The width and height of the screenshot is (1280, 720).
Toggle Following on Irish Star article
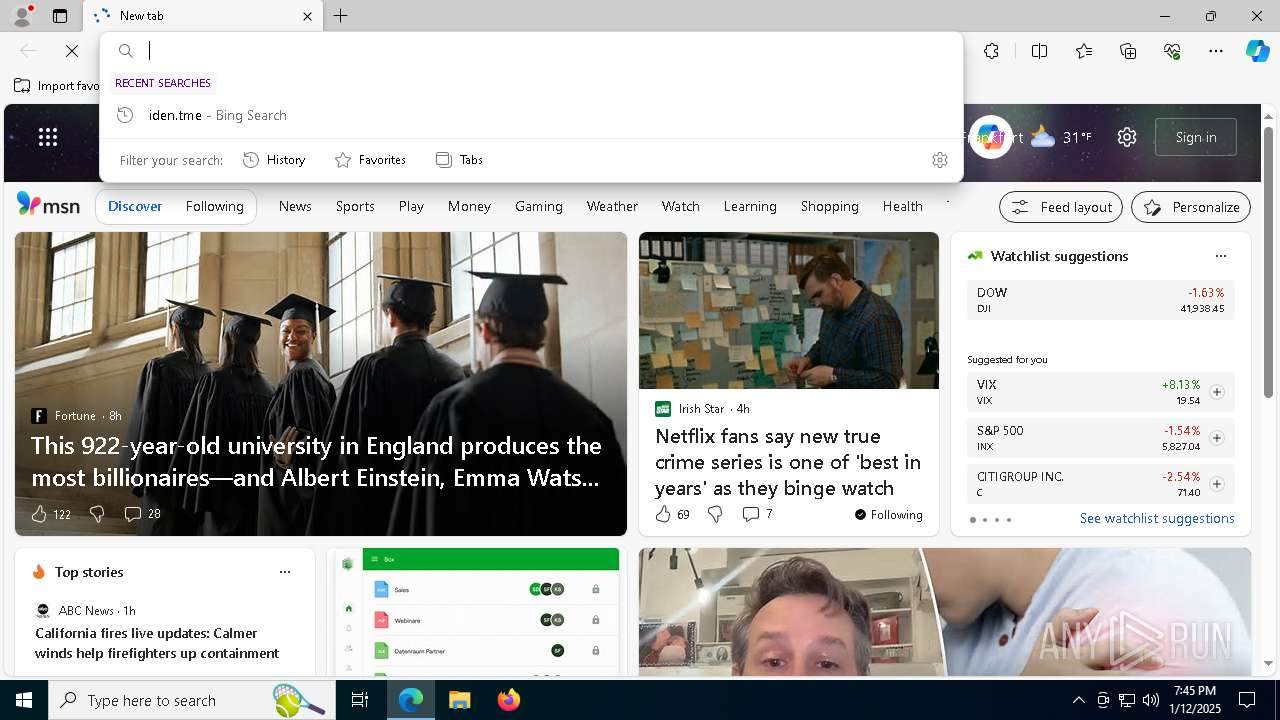888,515
